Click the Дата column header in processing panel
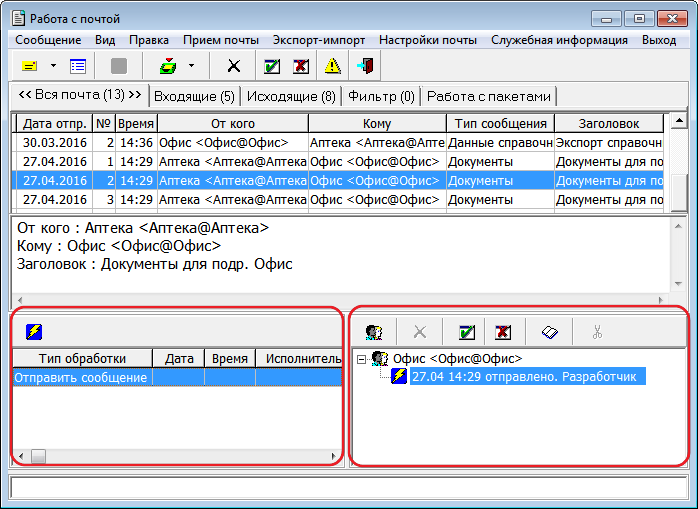The width and height of the screenshot is (698, 509). [x=179, y=358]
